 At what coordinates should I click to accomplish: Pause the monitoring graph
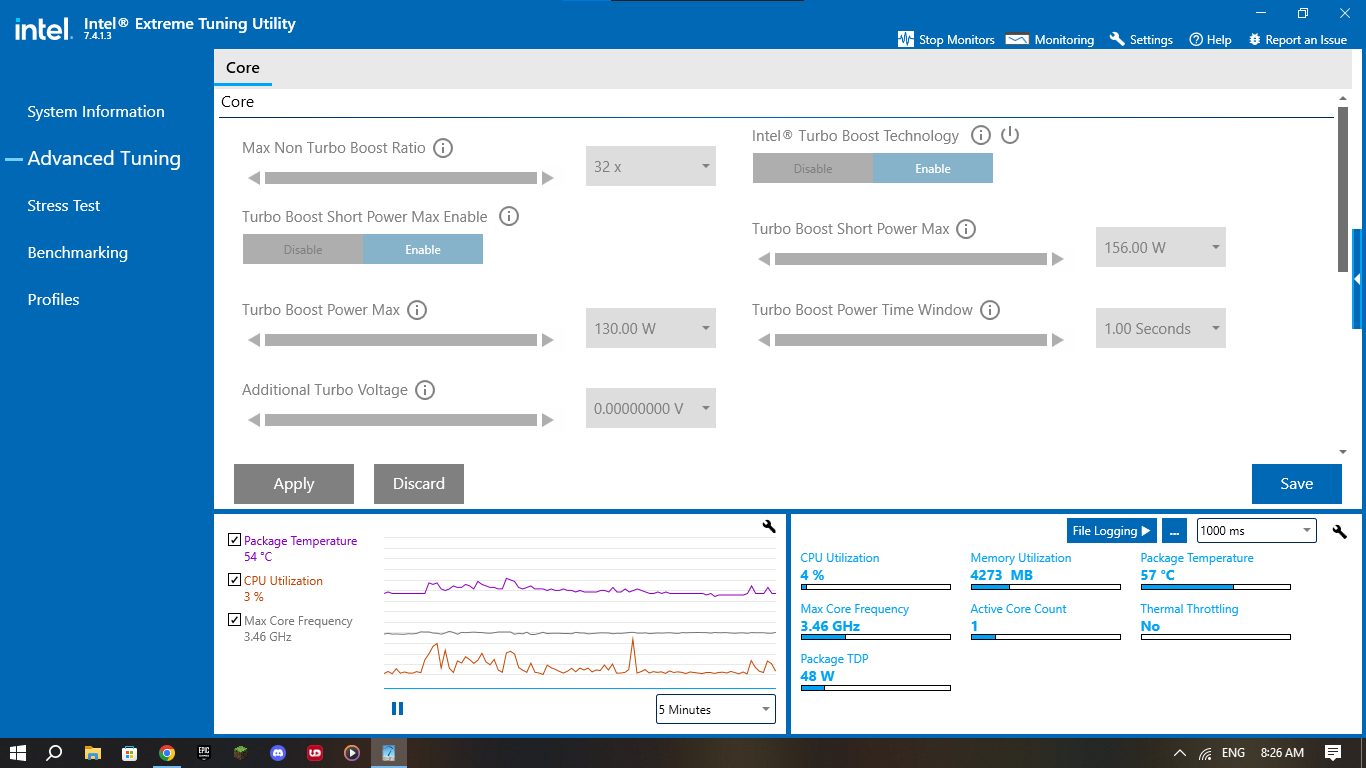(397, 709)
